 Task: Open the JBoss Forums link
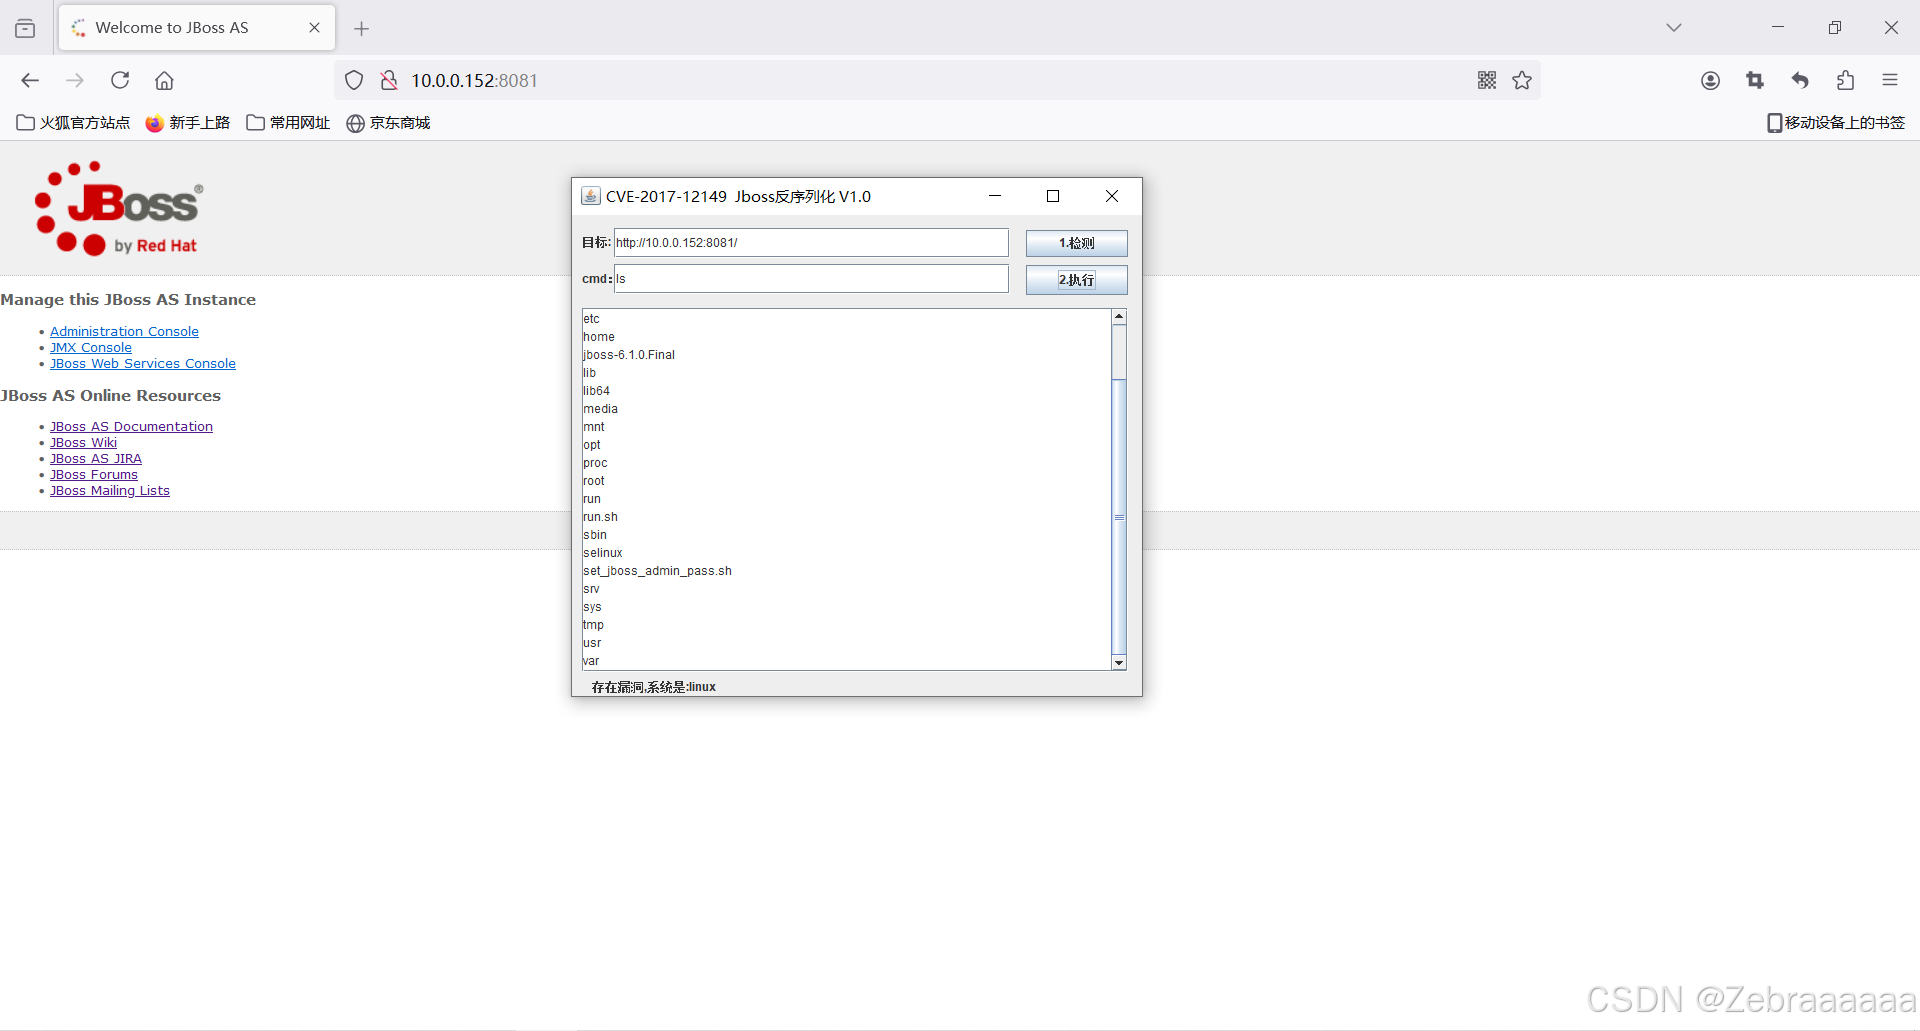[x=94, y=474]
